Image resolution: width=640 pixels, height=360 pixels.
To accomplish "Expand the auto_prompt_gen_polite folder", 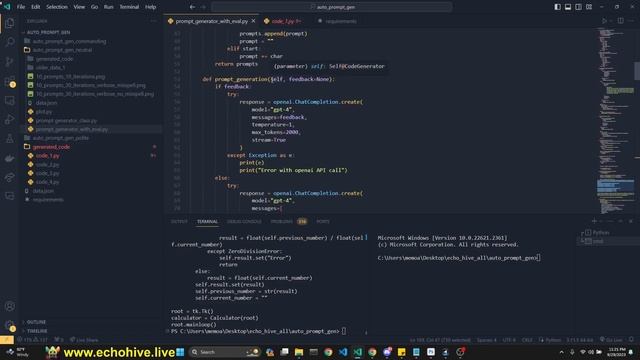I will (56, 138).
